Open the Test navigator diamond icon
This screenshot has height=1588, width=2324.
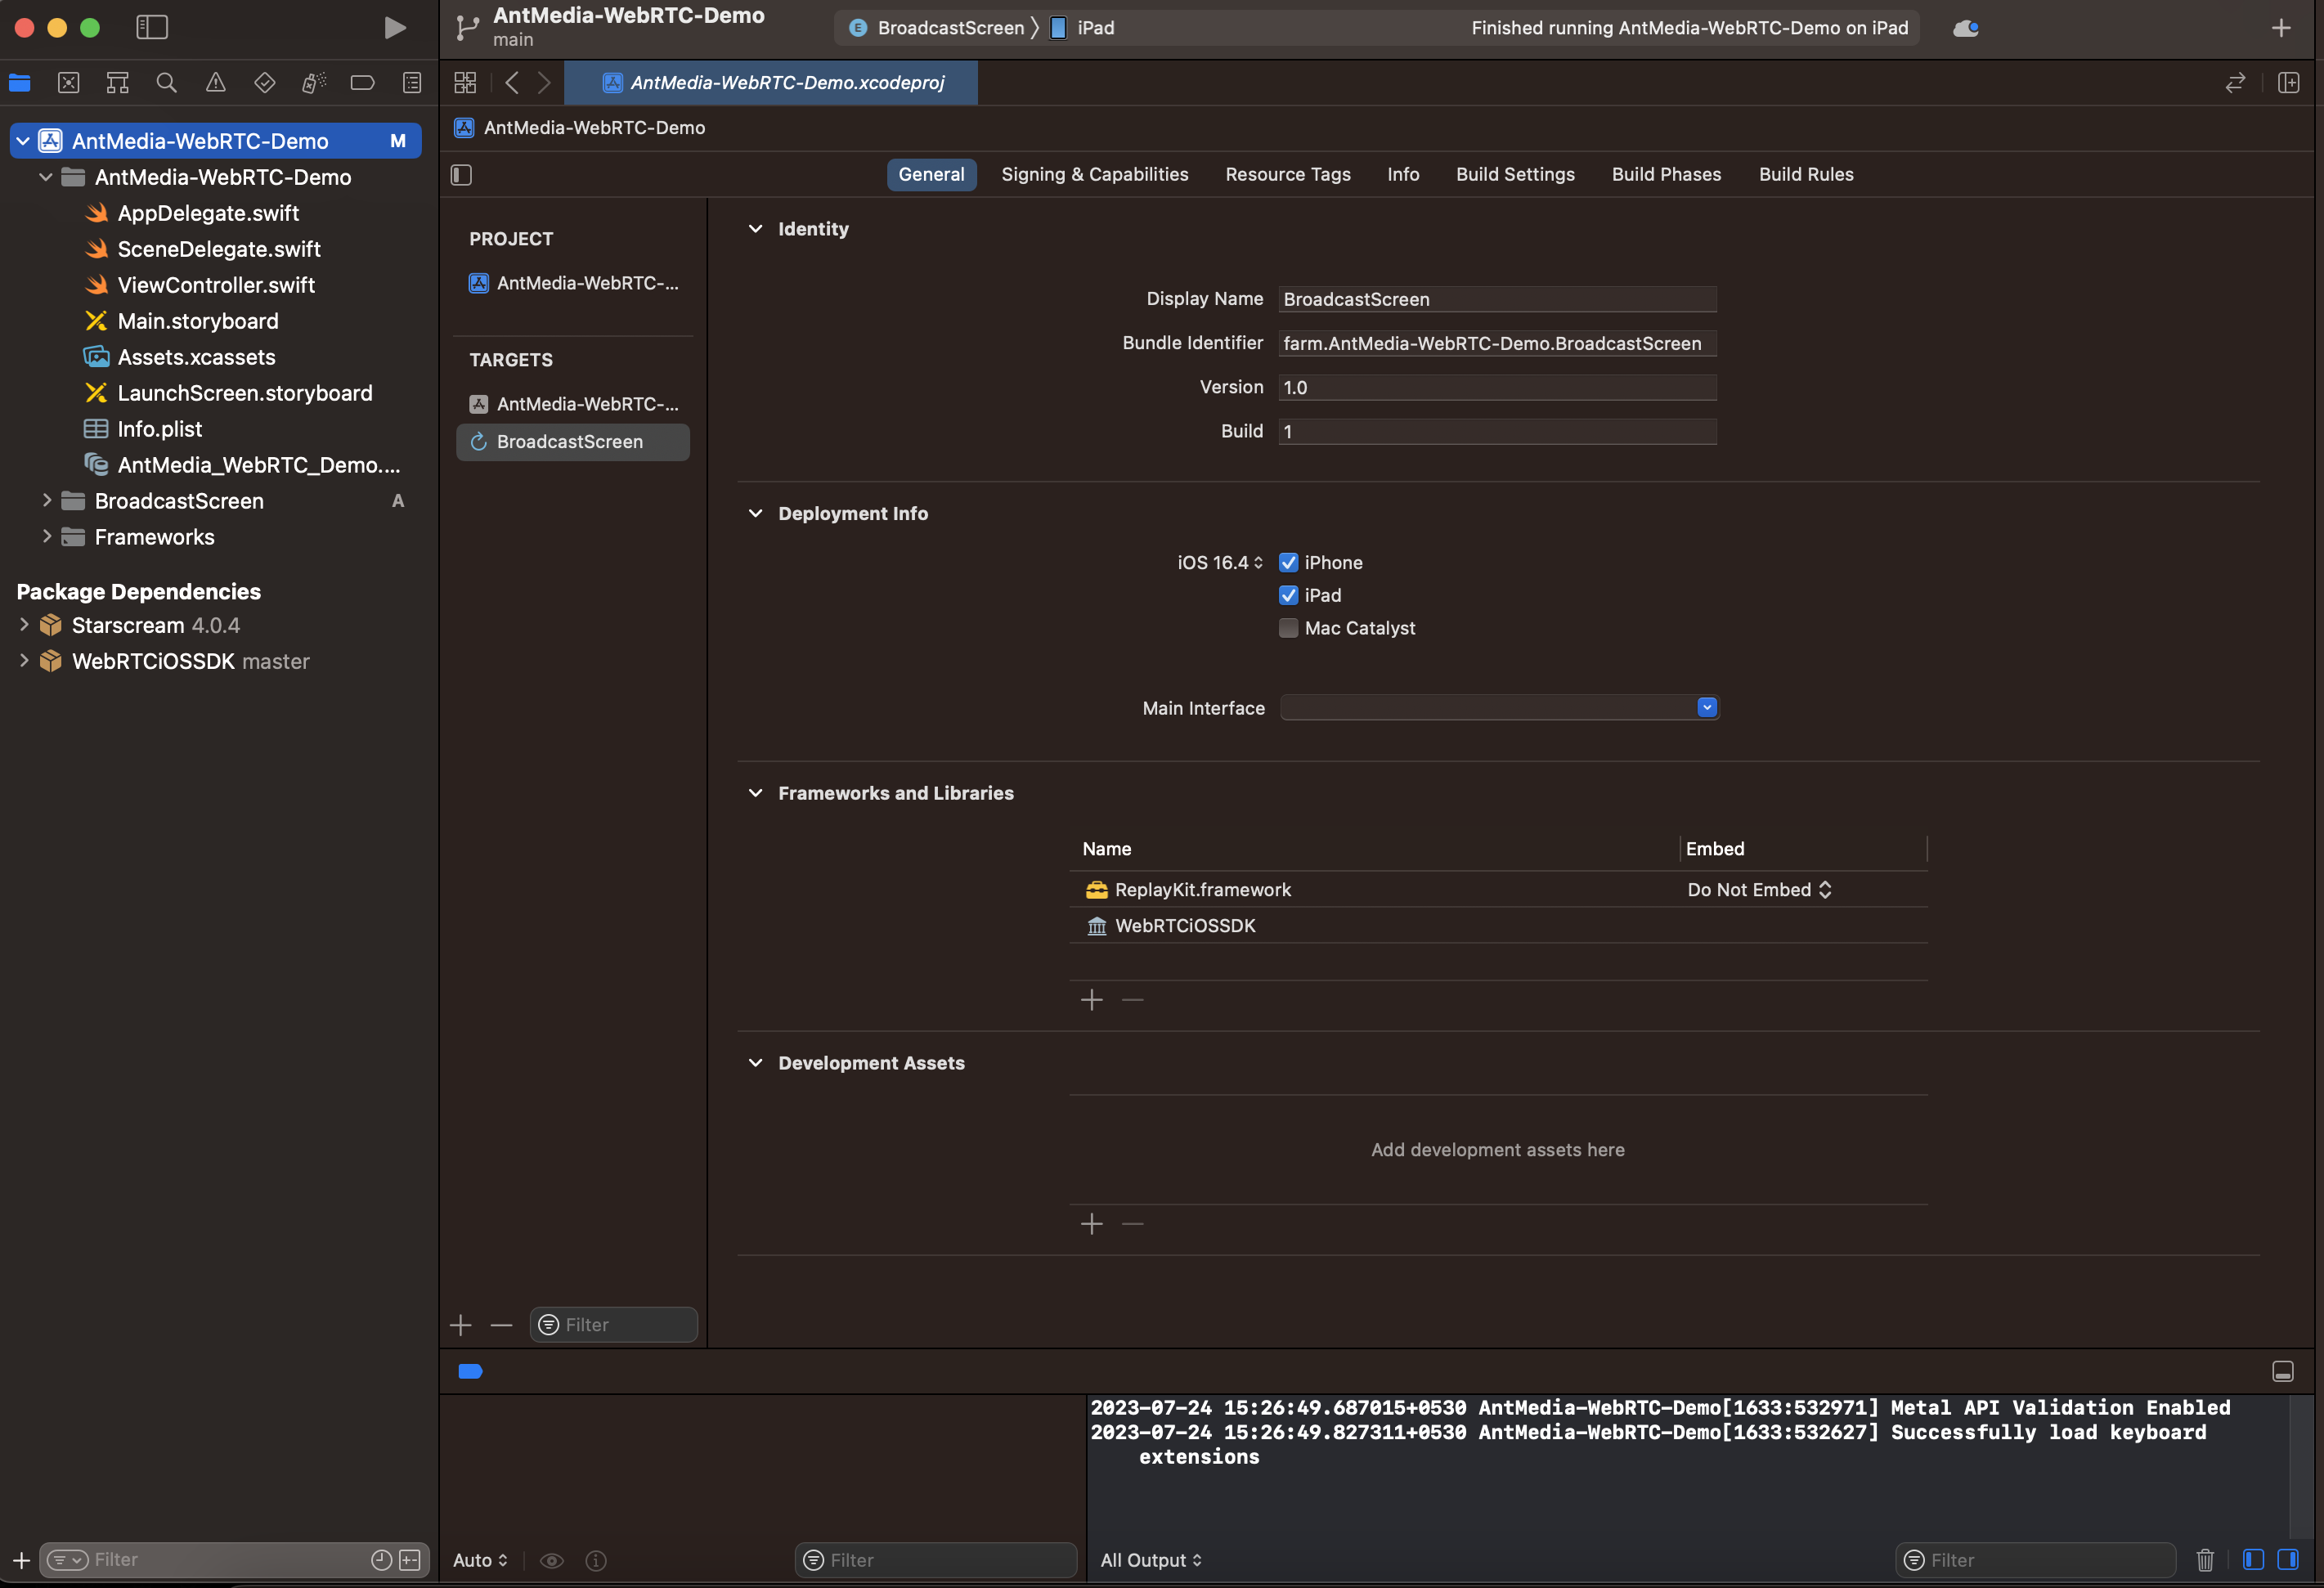(265, 83)
